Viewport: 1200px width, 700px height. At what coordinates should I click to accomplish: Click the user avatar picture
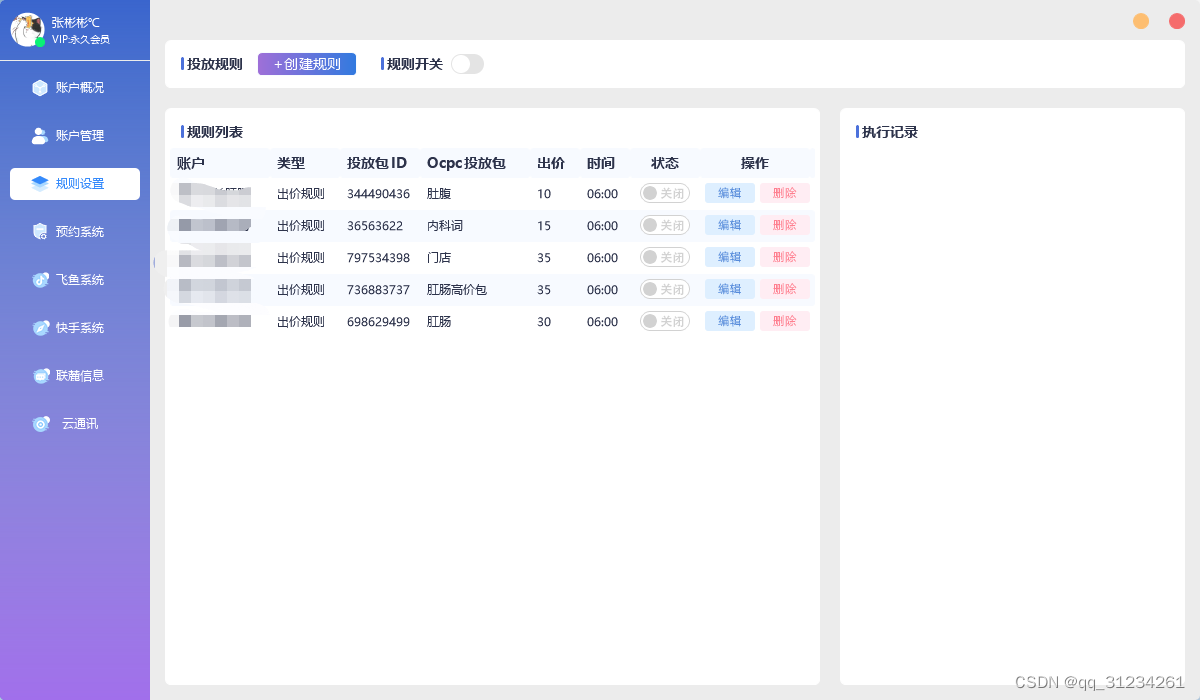[27, 30]
